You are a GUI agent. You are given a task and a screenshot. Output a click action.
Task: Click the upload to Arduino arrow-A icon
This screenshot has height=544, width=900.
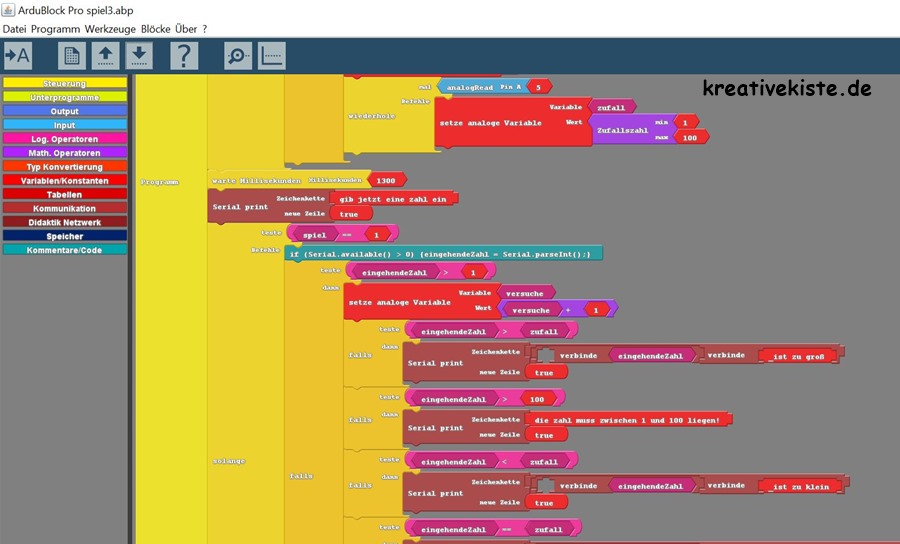click(x=19, y=55)
